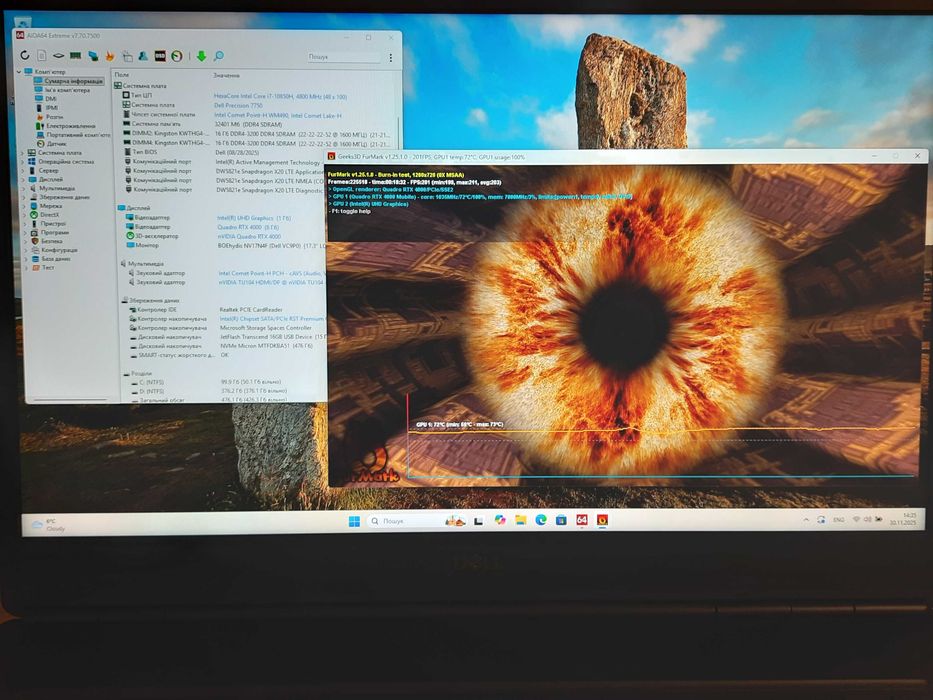Open the Dell Precision 7750 link
Image resolution: width=933 pixels, height=700 pixels.
238,105
